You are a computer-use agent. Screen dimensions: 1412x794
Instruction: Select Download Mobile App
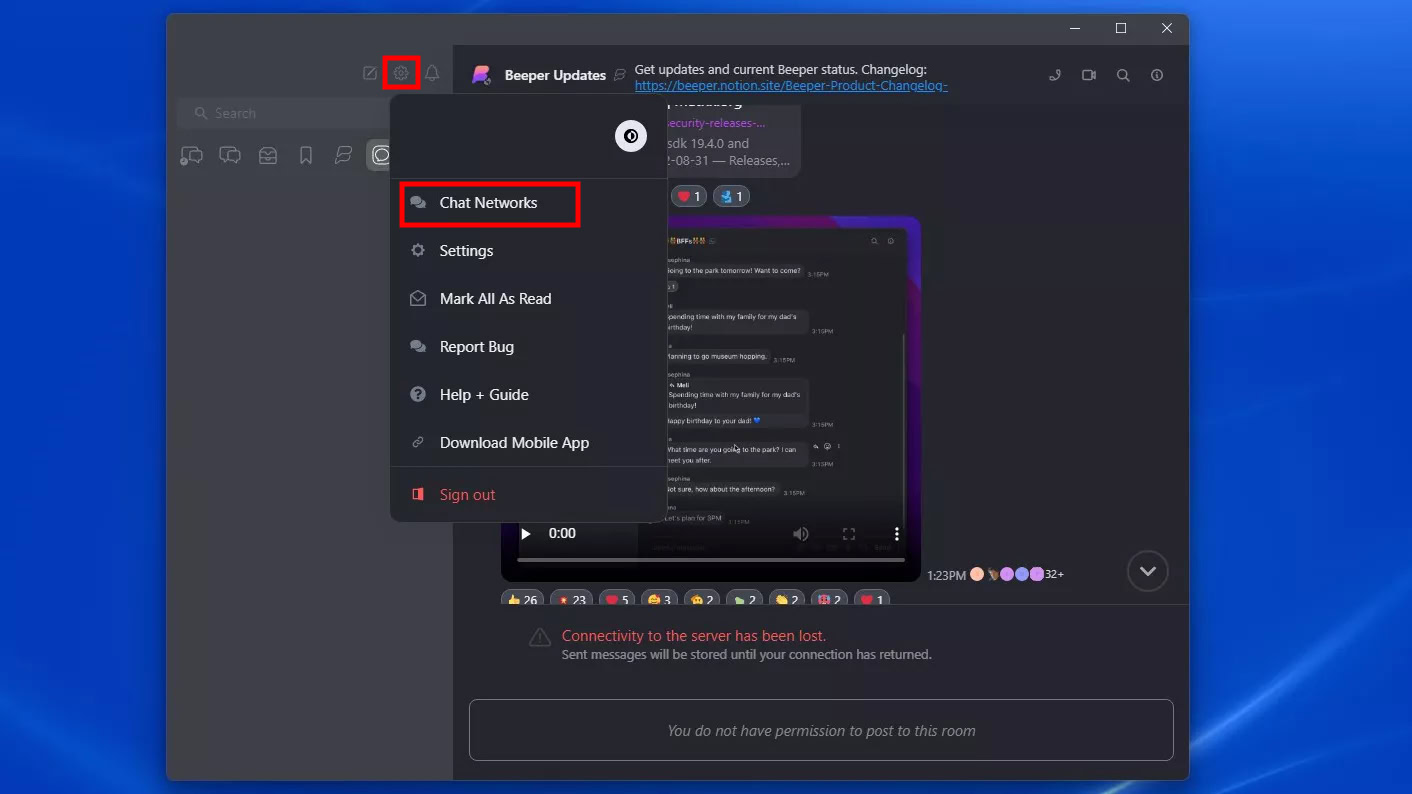click(x=528, y=443)
